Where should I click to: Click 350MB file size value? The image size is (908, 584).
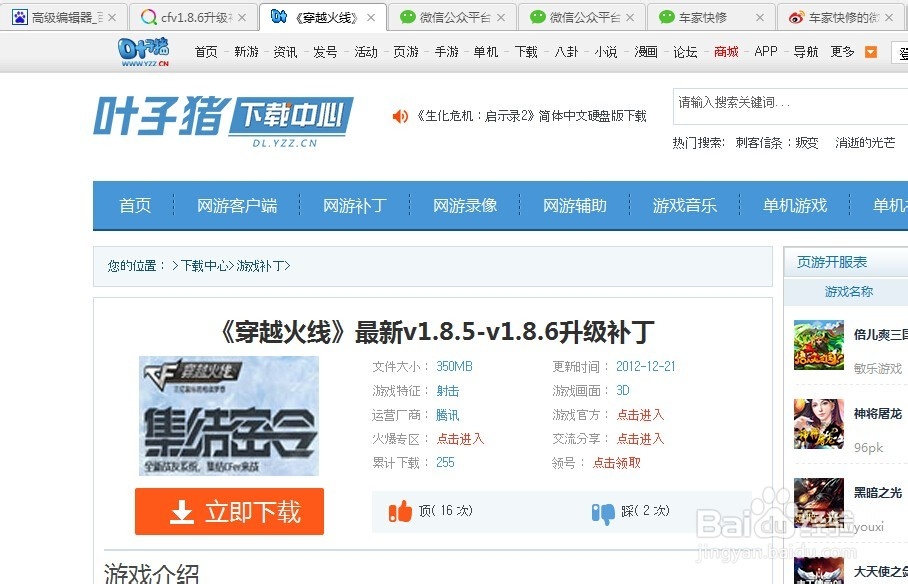click(x=455, y=367)
